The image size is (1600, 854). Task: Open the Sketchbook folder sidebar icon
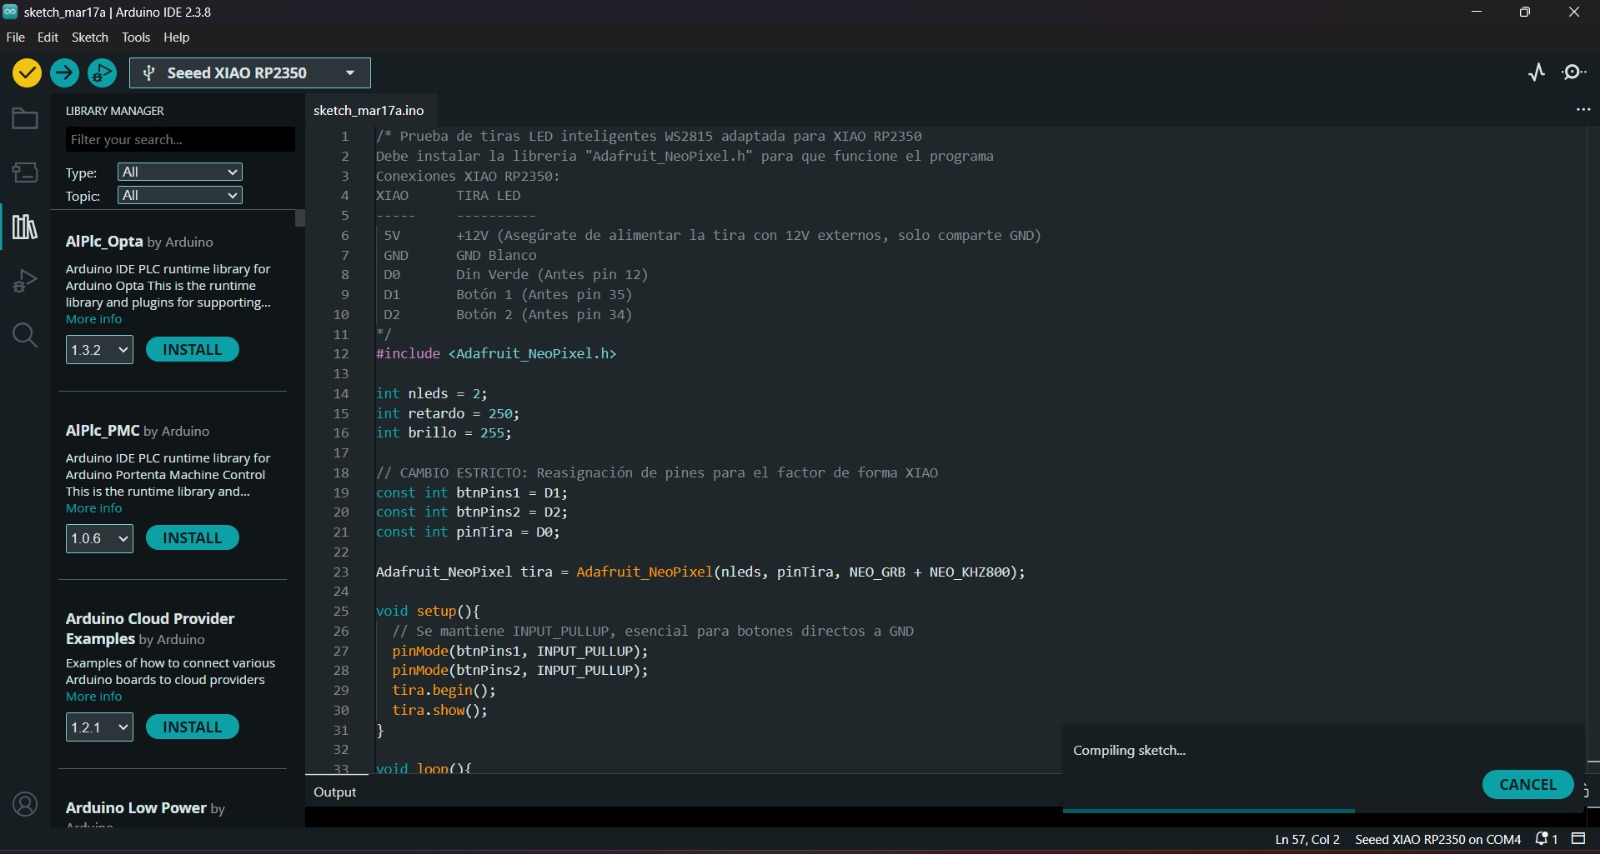[x=25, y=119]
